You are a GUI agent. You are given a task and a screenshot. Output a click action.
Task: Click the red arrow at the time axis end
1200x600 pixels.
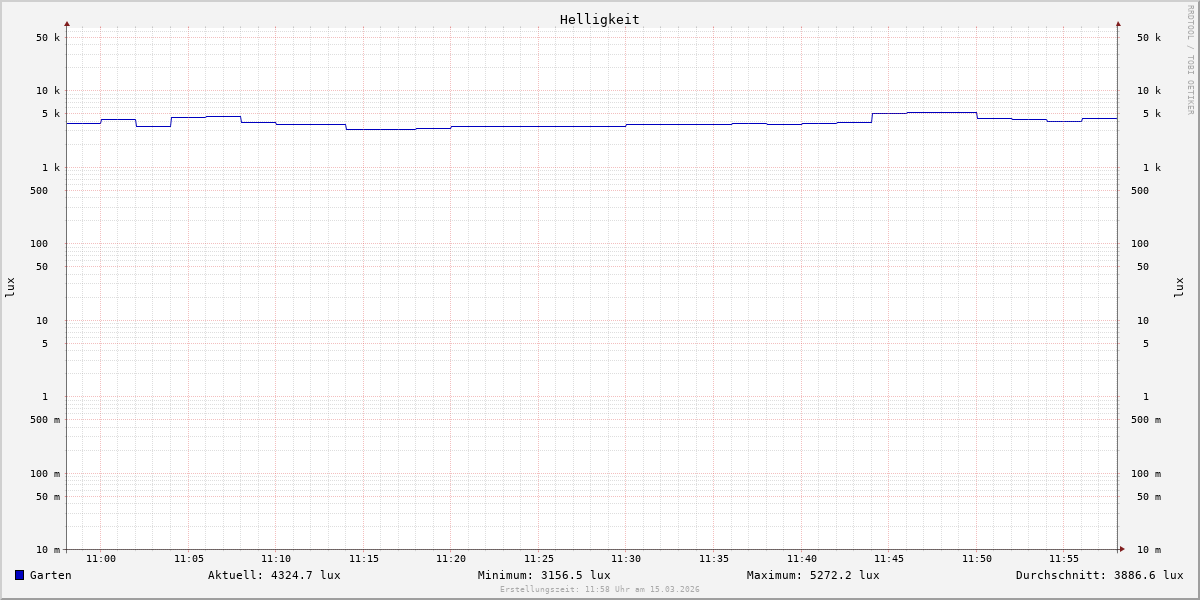coord(1122,549)
